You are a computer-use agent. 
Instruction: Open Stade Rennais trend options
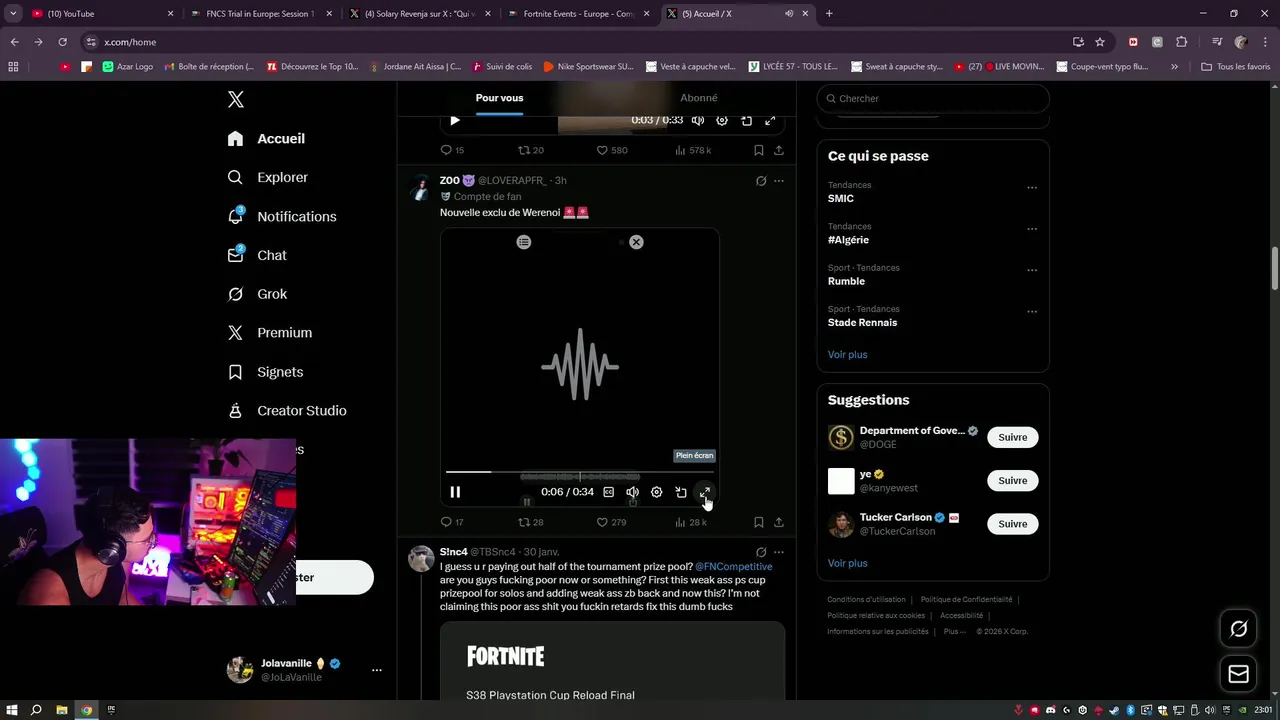1032,312
